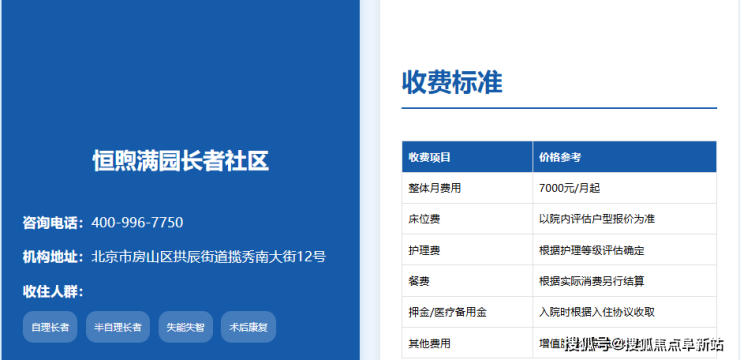The image size is (740, 360).
Task: Select the 餐费 row label
Action: click(x=419, y=282)
